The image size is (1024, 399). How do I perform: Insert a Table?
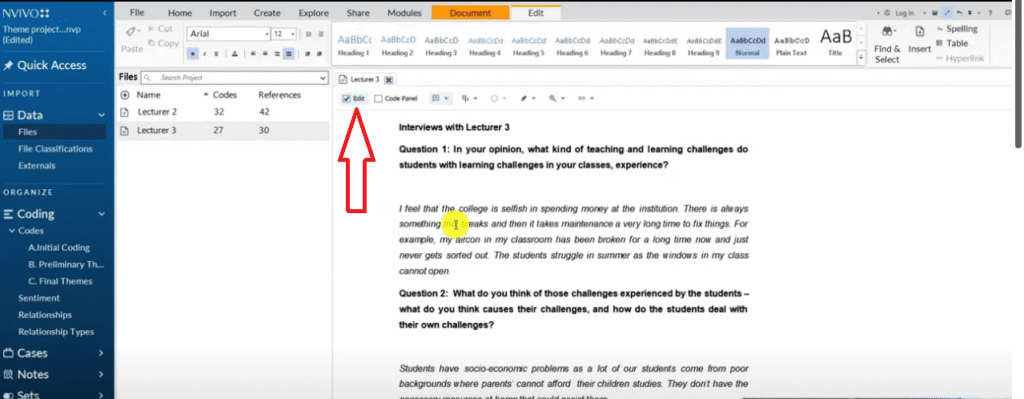[952, 44]
